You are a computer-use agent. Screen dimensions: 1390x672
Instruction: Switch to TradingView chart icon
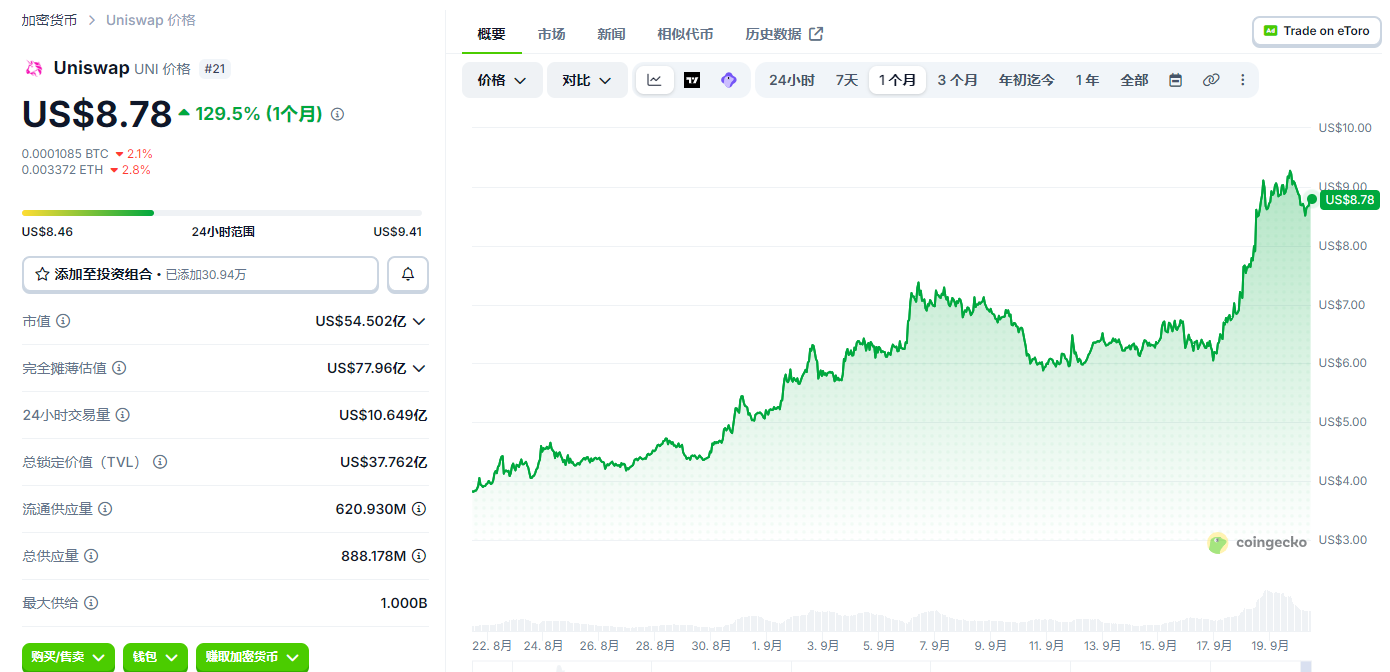click(x=692, y=80)
